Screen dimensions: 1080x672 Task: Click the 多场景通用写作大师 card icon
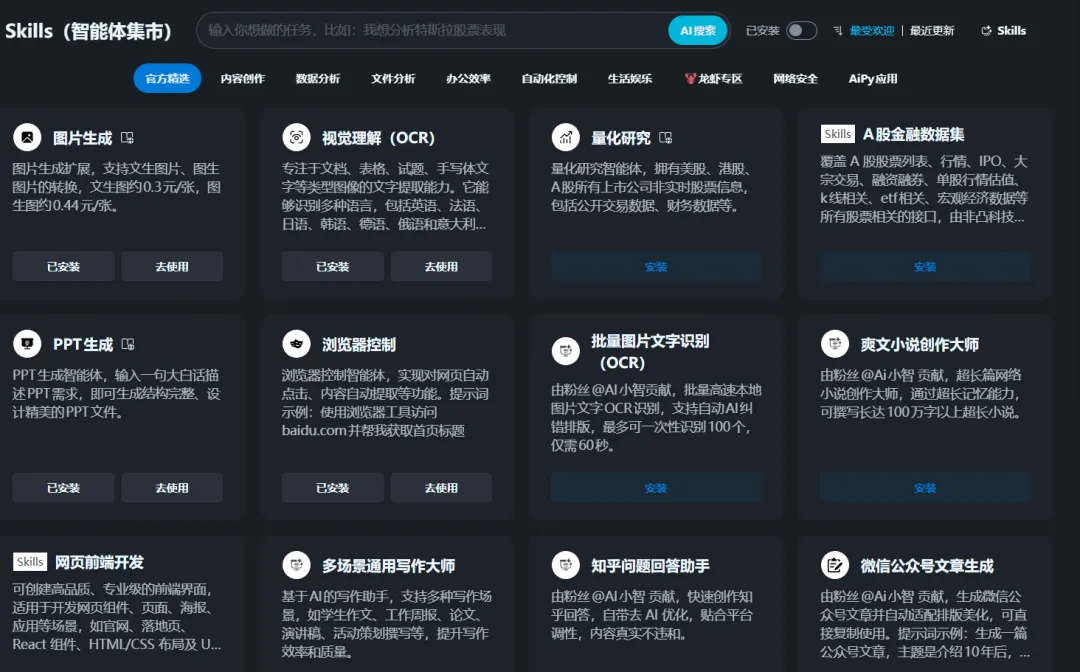(296, 565)
